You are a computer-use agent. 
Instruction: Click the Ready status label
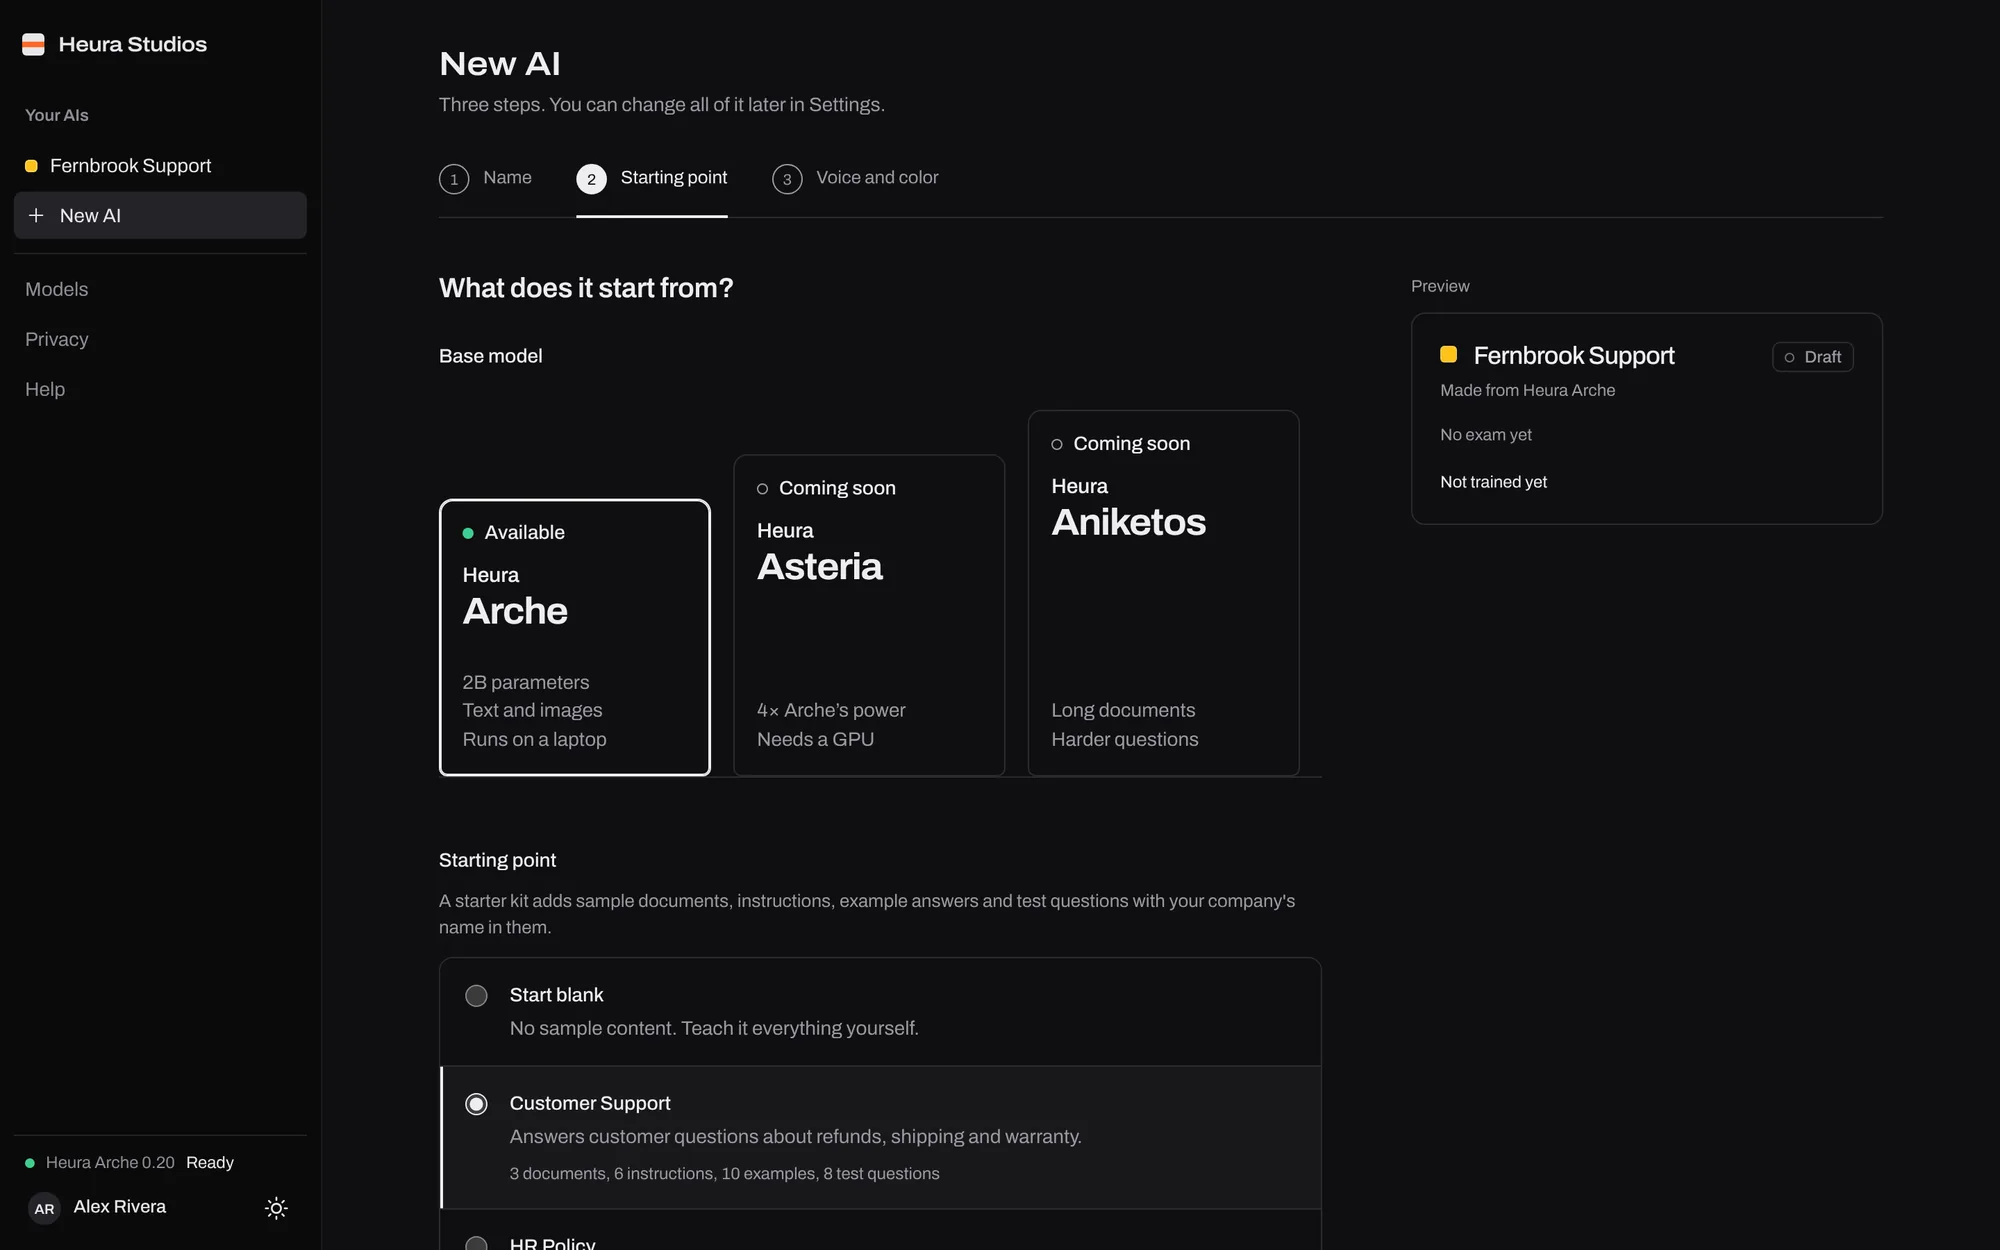coord(210,1162)
